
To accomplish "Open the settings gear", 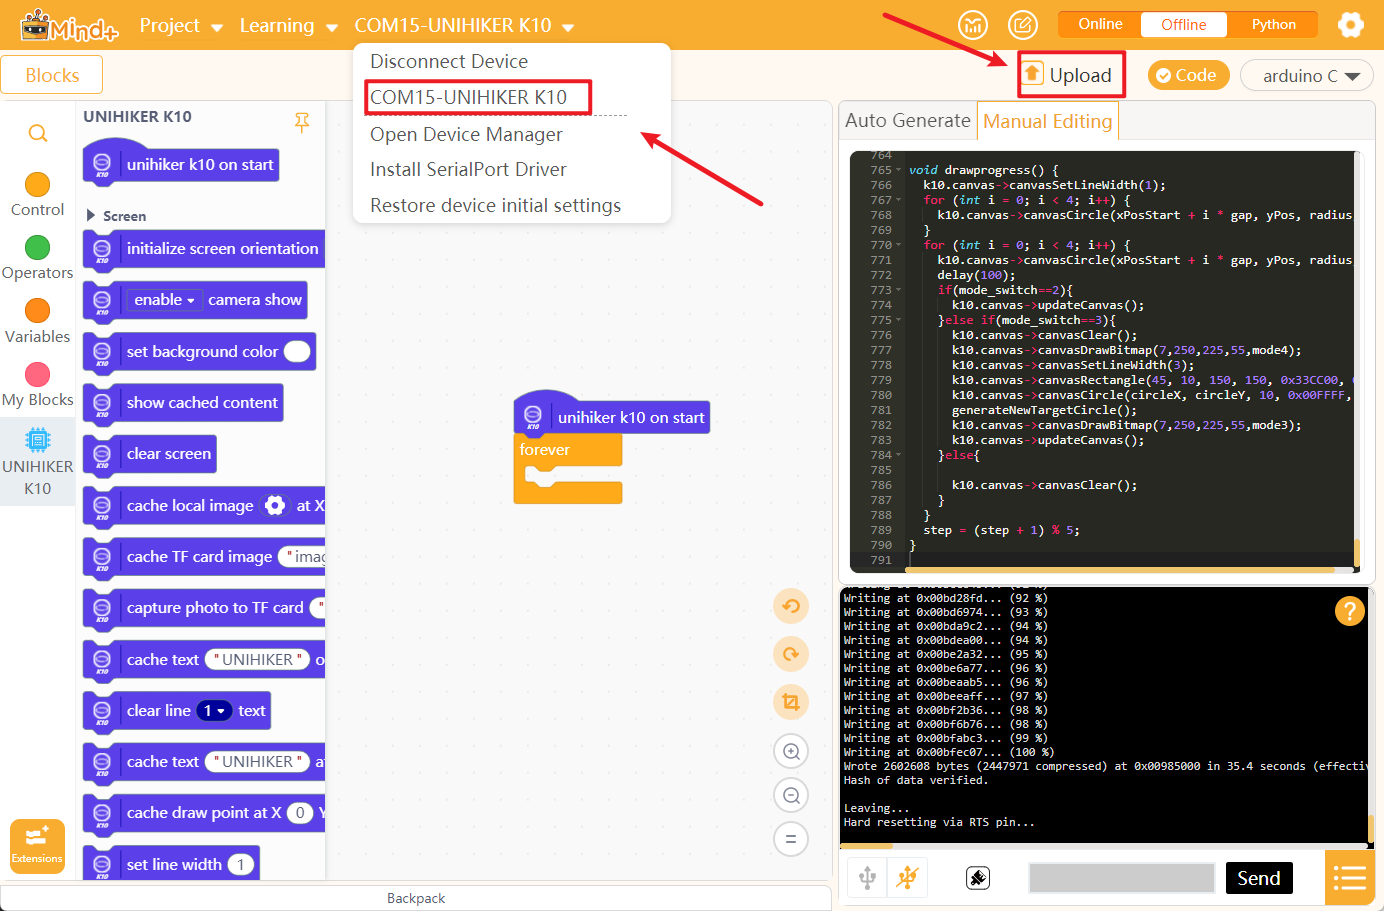I will pos(1351,25).
